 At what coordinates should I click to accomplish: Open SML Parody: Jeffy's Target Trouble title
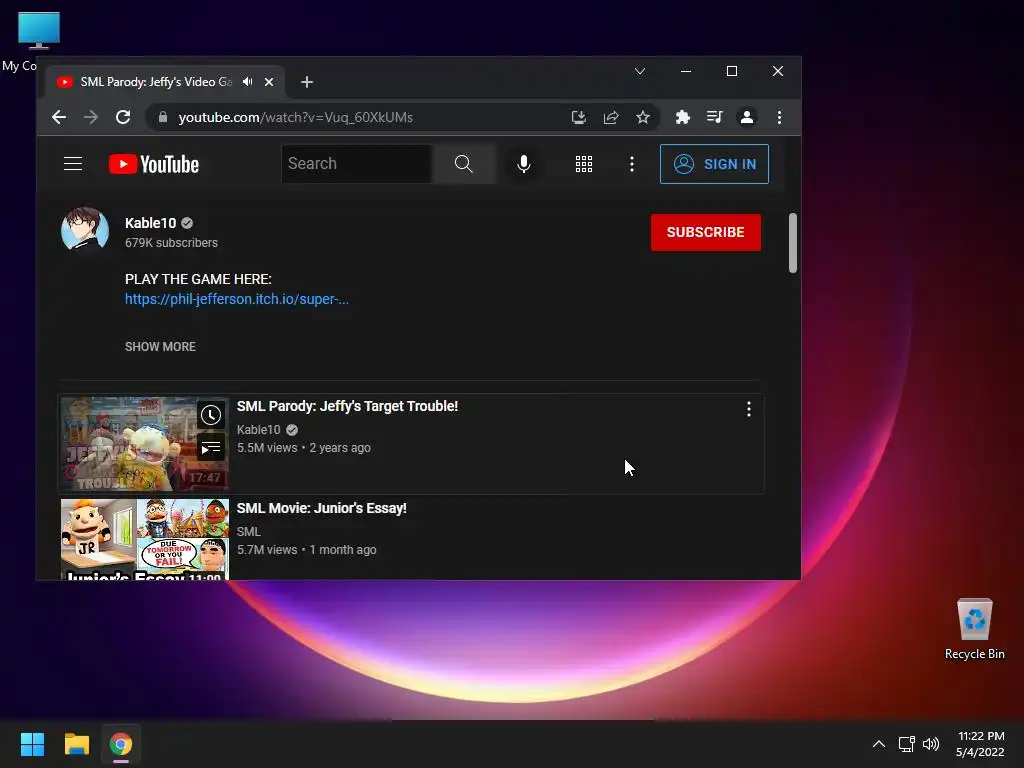tap(347, 406)
